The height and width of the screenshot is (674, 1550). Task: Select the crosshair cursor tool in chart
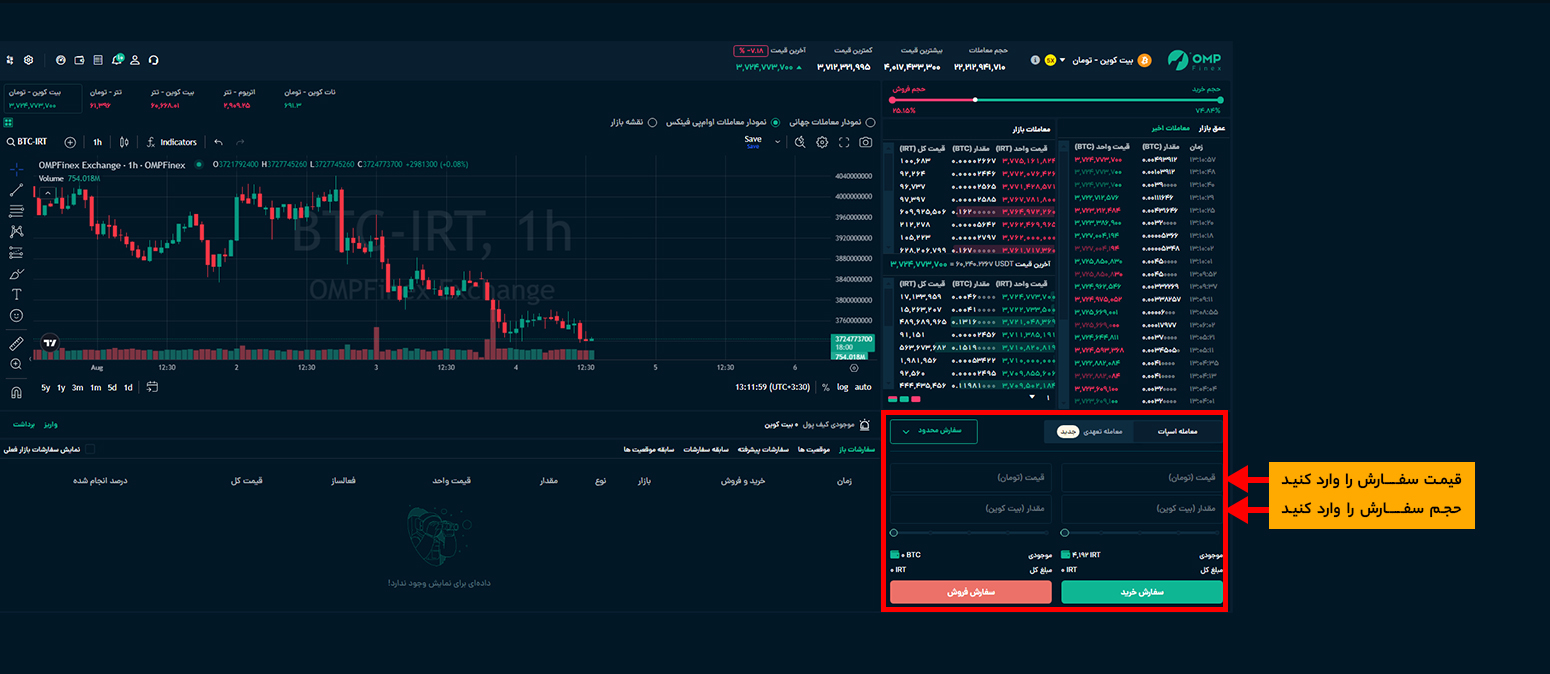tap(16, 169)
